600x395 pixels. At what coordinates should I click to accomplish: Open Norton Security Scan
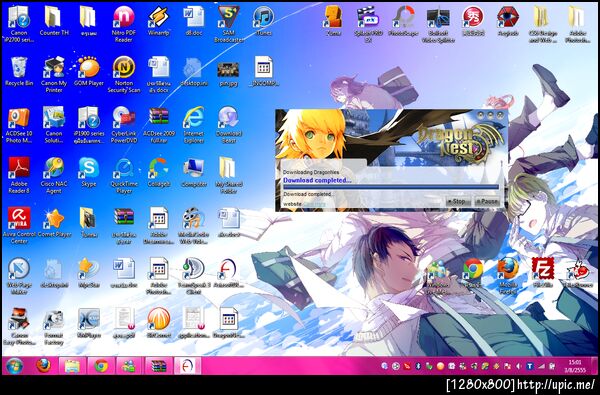click(124, 75)
